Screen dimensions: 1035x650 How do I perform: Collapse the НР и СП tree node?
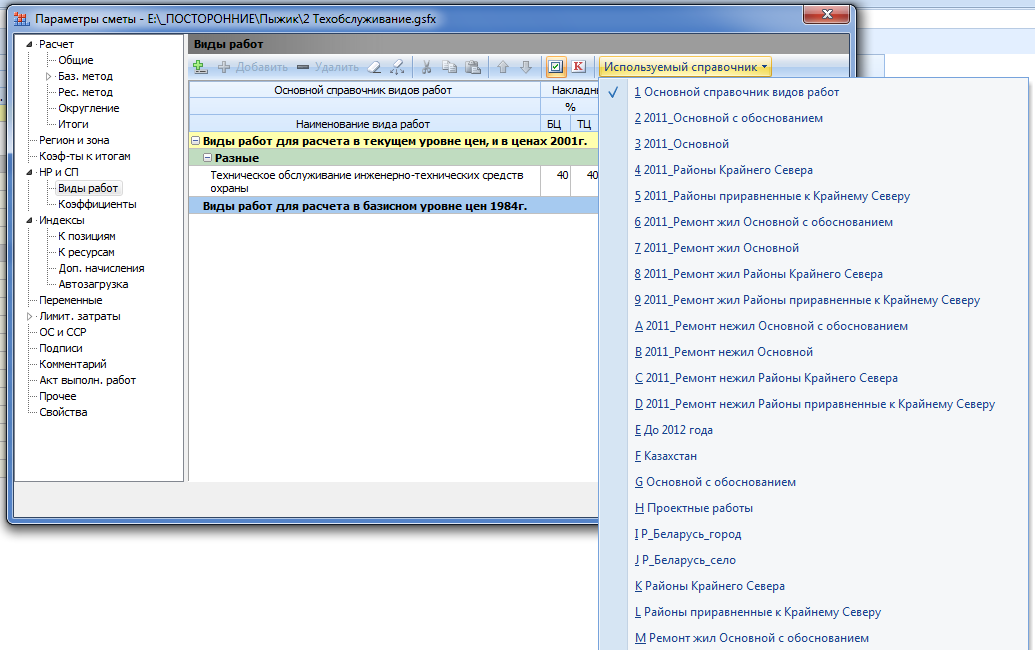click(29, 172)
